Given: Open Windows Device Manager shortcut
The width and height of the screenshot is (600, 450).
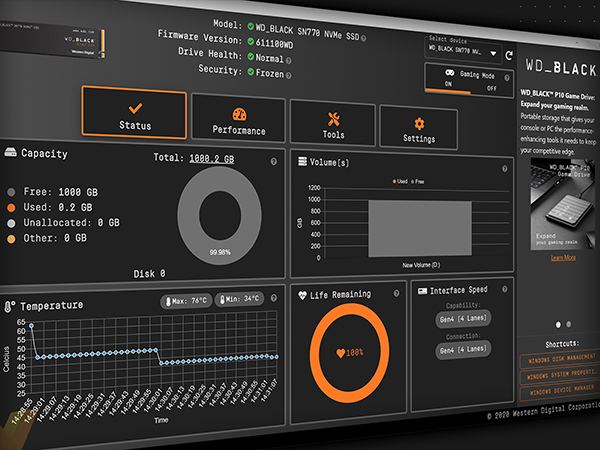Looking at the screenshot, I should pyautogui.click(x=560, y=391).
